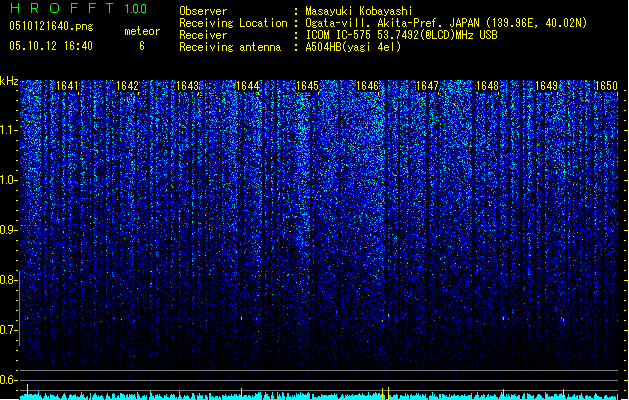Select the 1647 time label
Viewport: 629px width, 400px height.
(428, 86)
